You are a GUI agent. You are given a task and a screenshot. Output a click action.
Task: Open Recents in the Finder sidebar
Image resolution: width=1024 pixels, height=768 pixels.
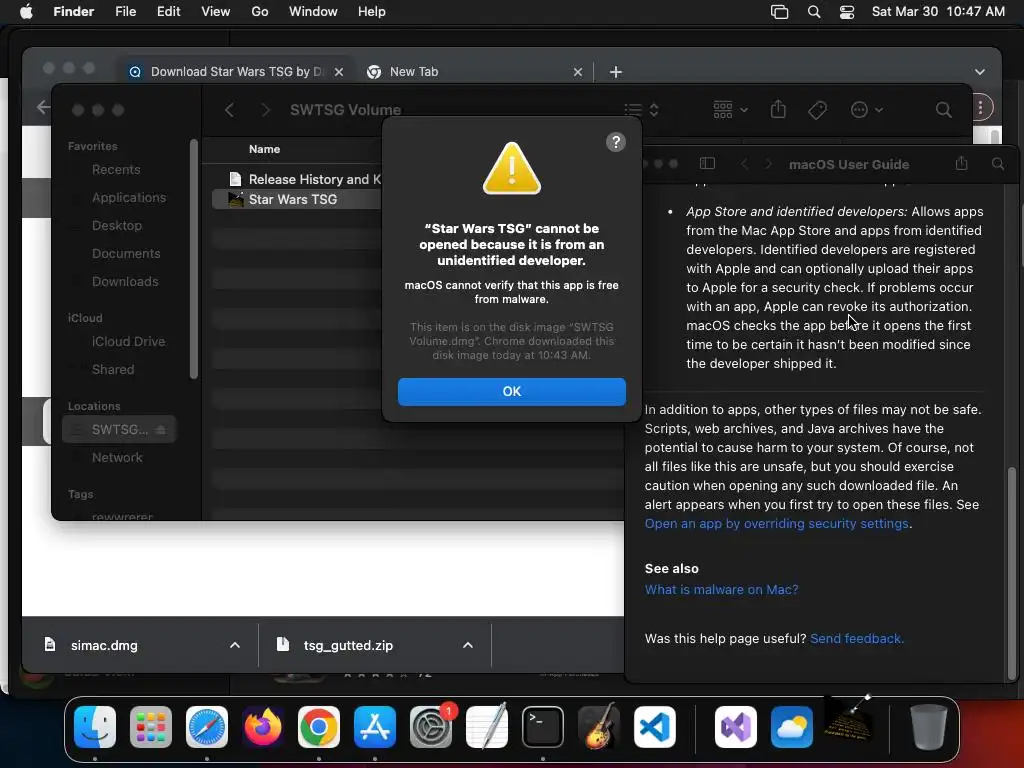pos(116,170)
